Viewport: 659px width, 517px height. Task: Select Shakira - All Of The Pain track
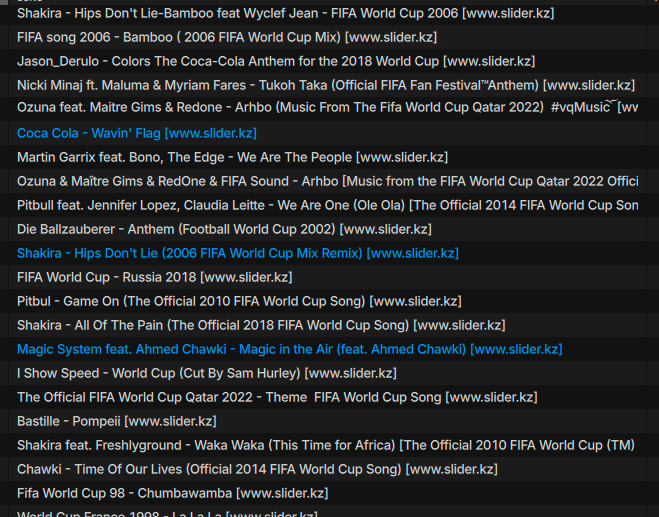(x=261, y=325)
